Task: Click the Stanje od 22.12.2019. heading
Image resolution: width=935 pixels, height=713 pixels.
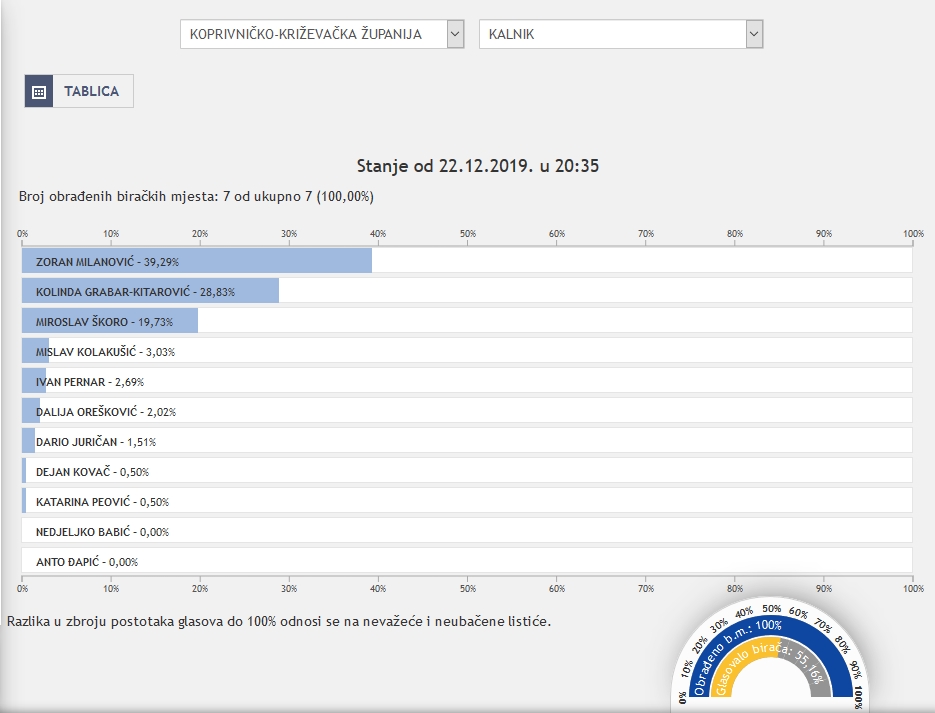Action: [477, 166]
